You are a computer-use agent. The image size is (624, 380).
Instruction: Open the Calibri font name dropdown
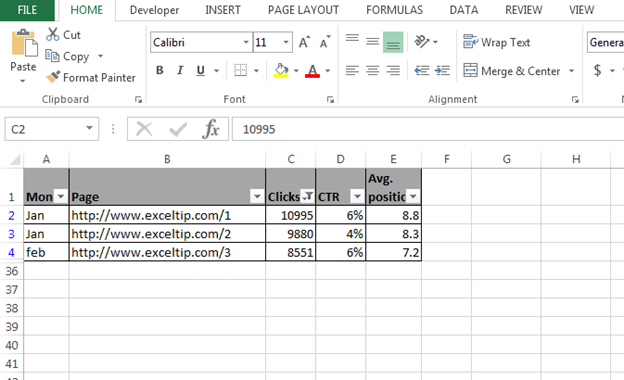[x=246, y=42]
